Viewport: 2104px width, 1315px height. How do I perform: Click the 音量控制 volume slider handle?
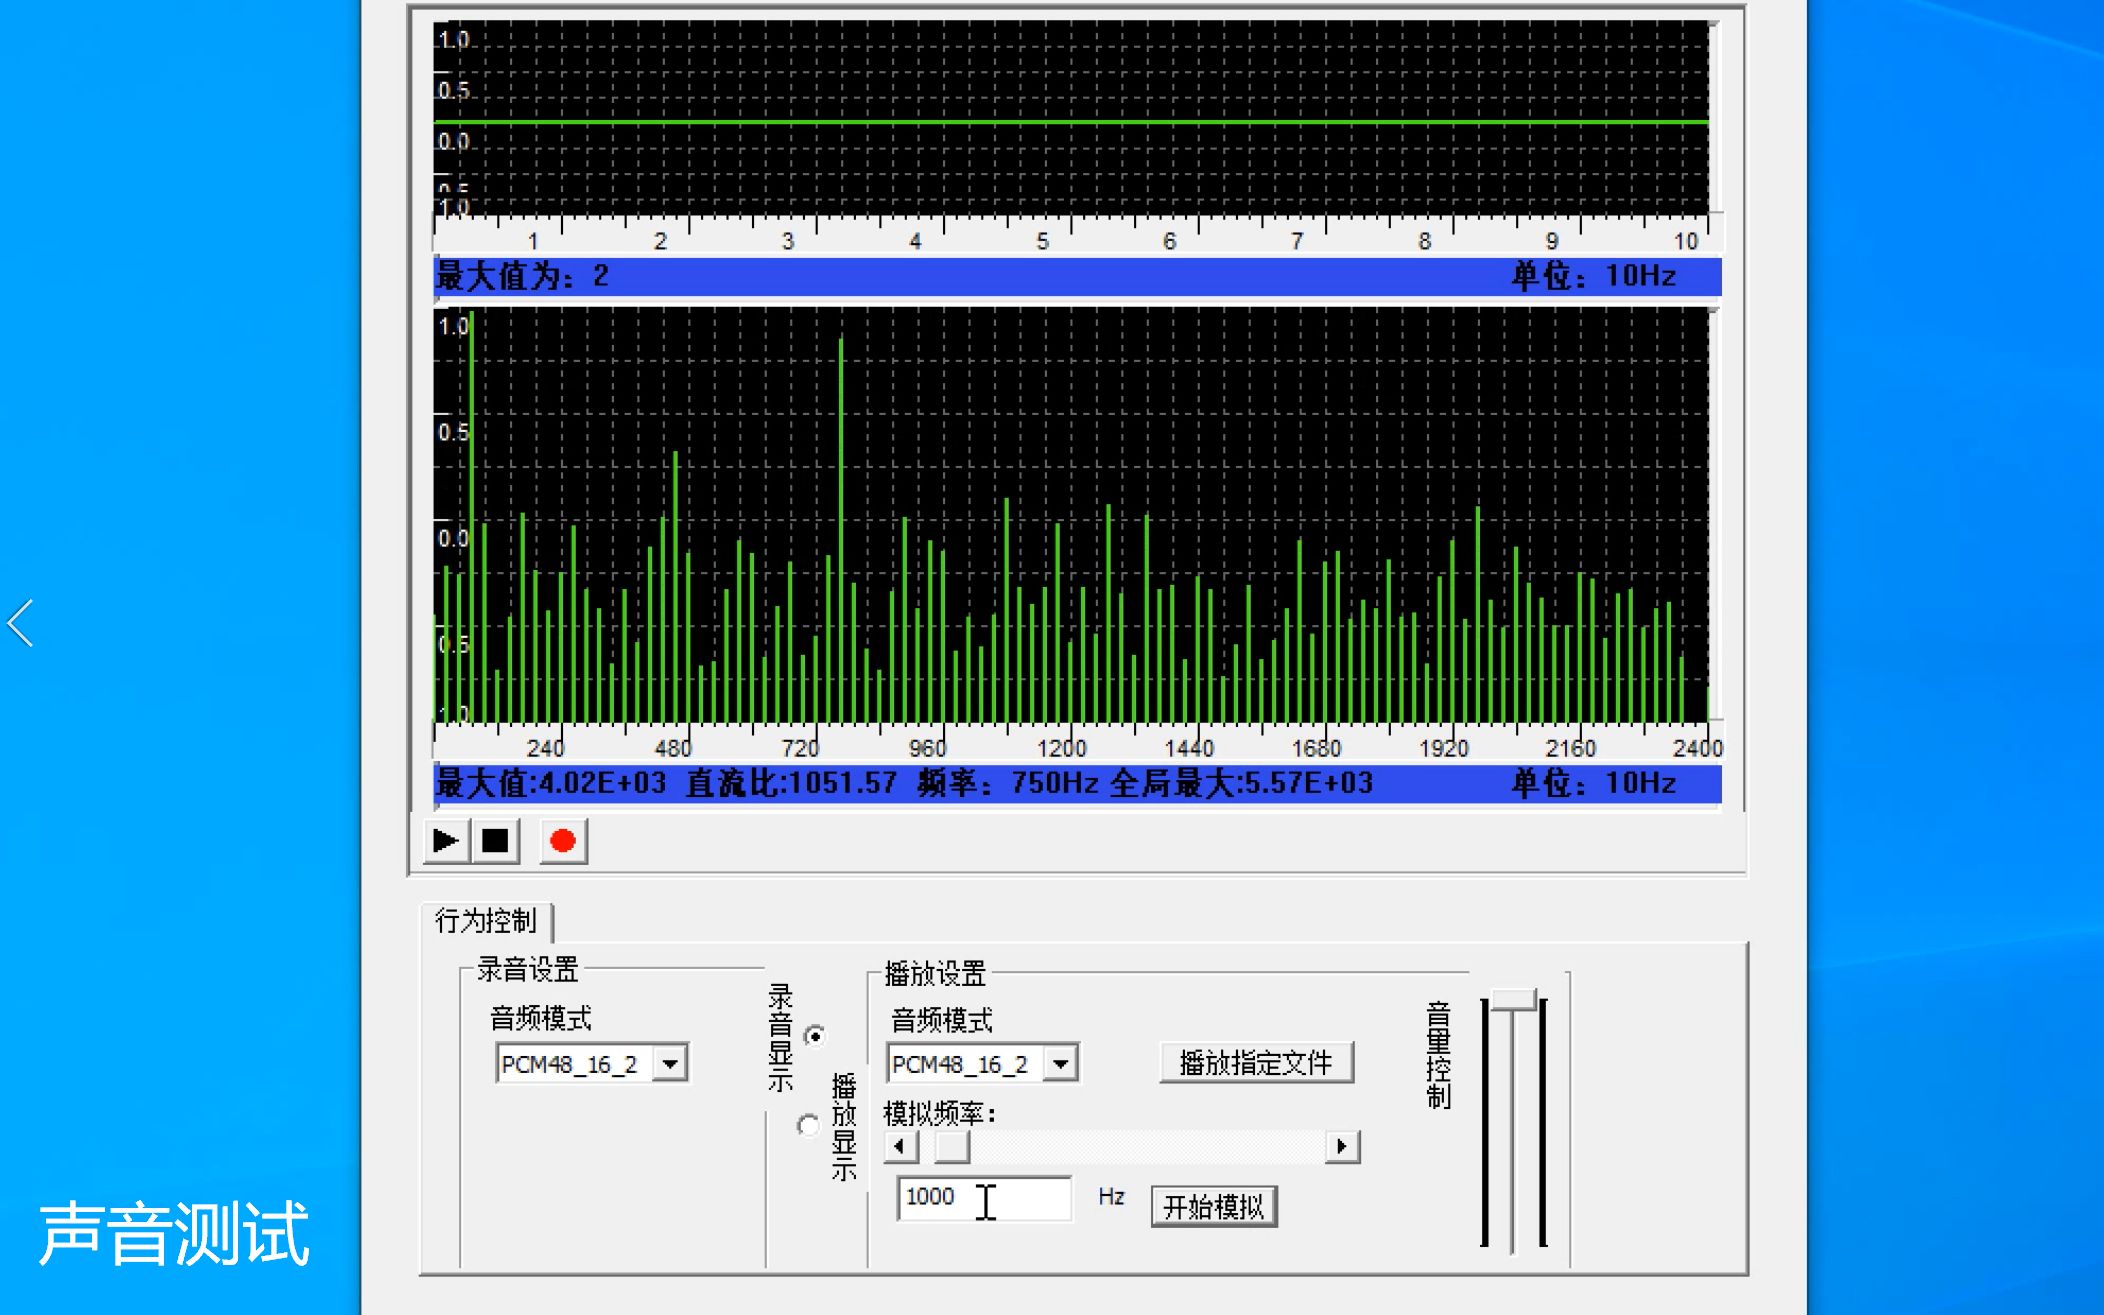[1513, 1000]
